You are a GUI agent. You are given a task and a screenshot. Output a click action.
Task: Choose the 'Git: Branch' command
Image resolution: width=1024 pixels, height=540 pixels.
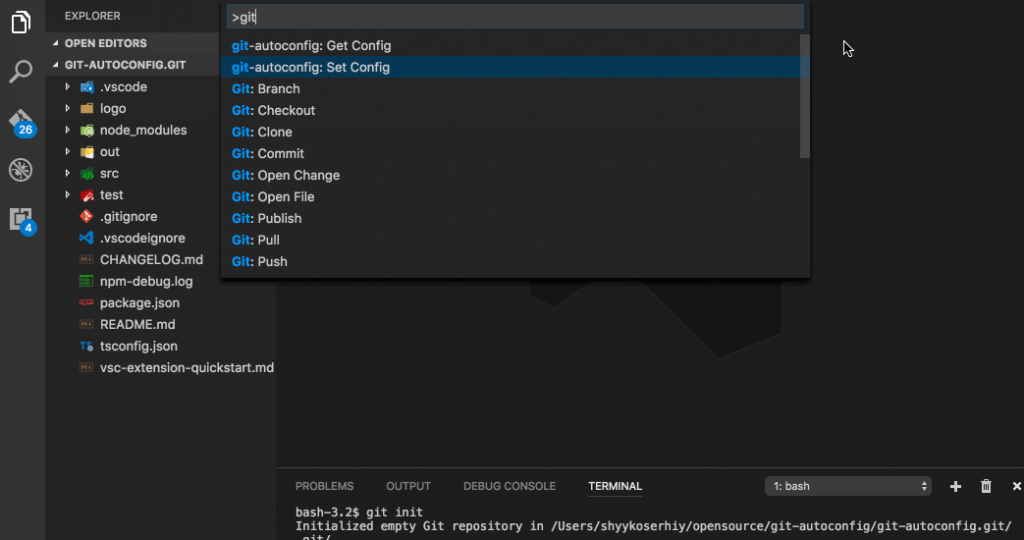[511, 89]
